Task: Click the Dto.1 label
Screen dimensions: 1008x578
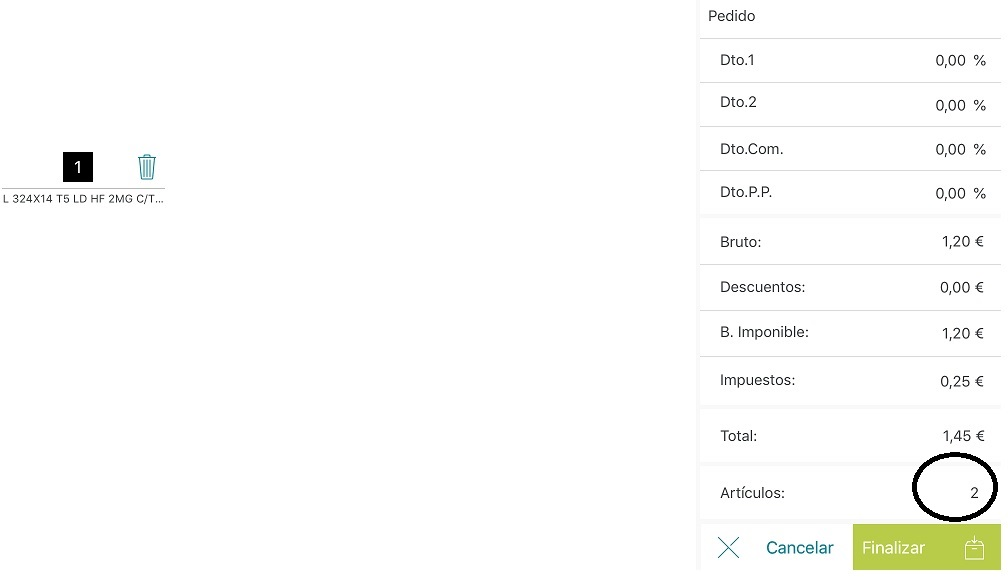Action: [737, 60]
